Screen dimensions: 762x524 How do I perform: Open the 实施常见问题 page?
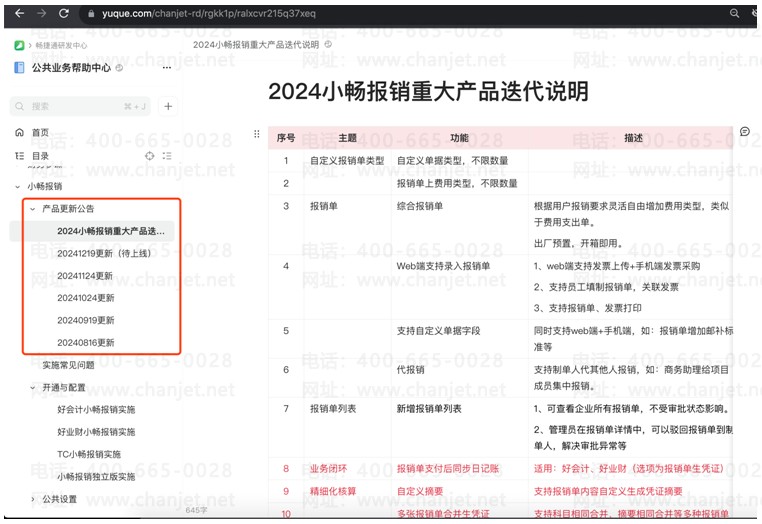click(68, 365)
